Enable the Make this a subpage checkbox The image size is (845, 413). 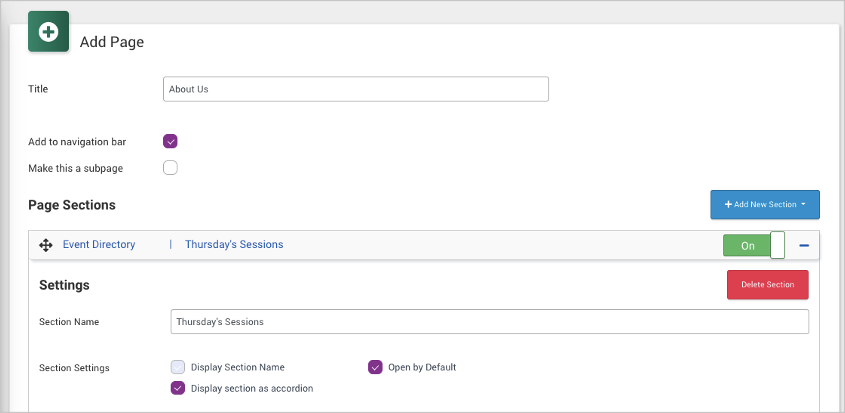[x=170, y=167]
